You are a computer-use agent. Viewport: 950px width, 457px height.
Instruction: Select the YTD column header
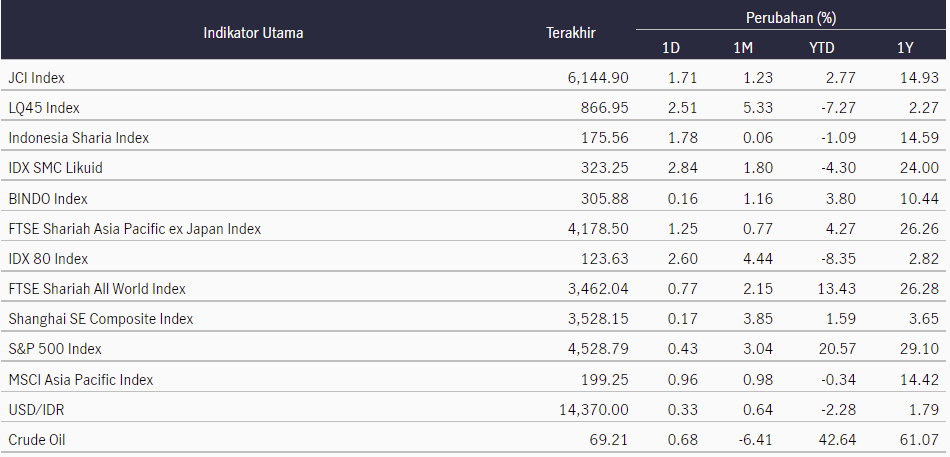pyautogui.click(x=822, y=48)
